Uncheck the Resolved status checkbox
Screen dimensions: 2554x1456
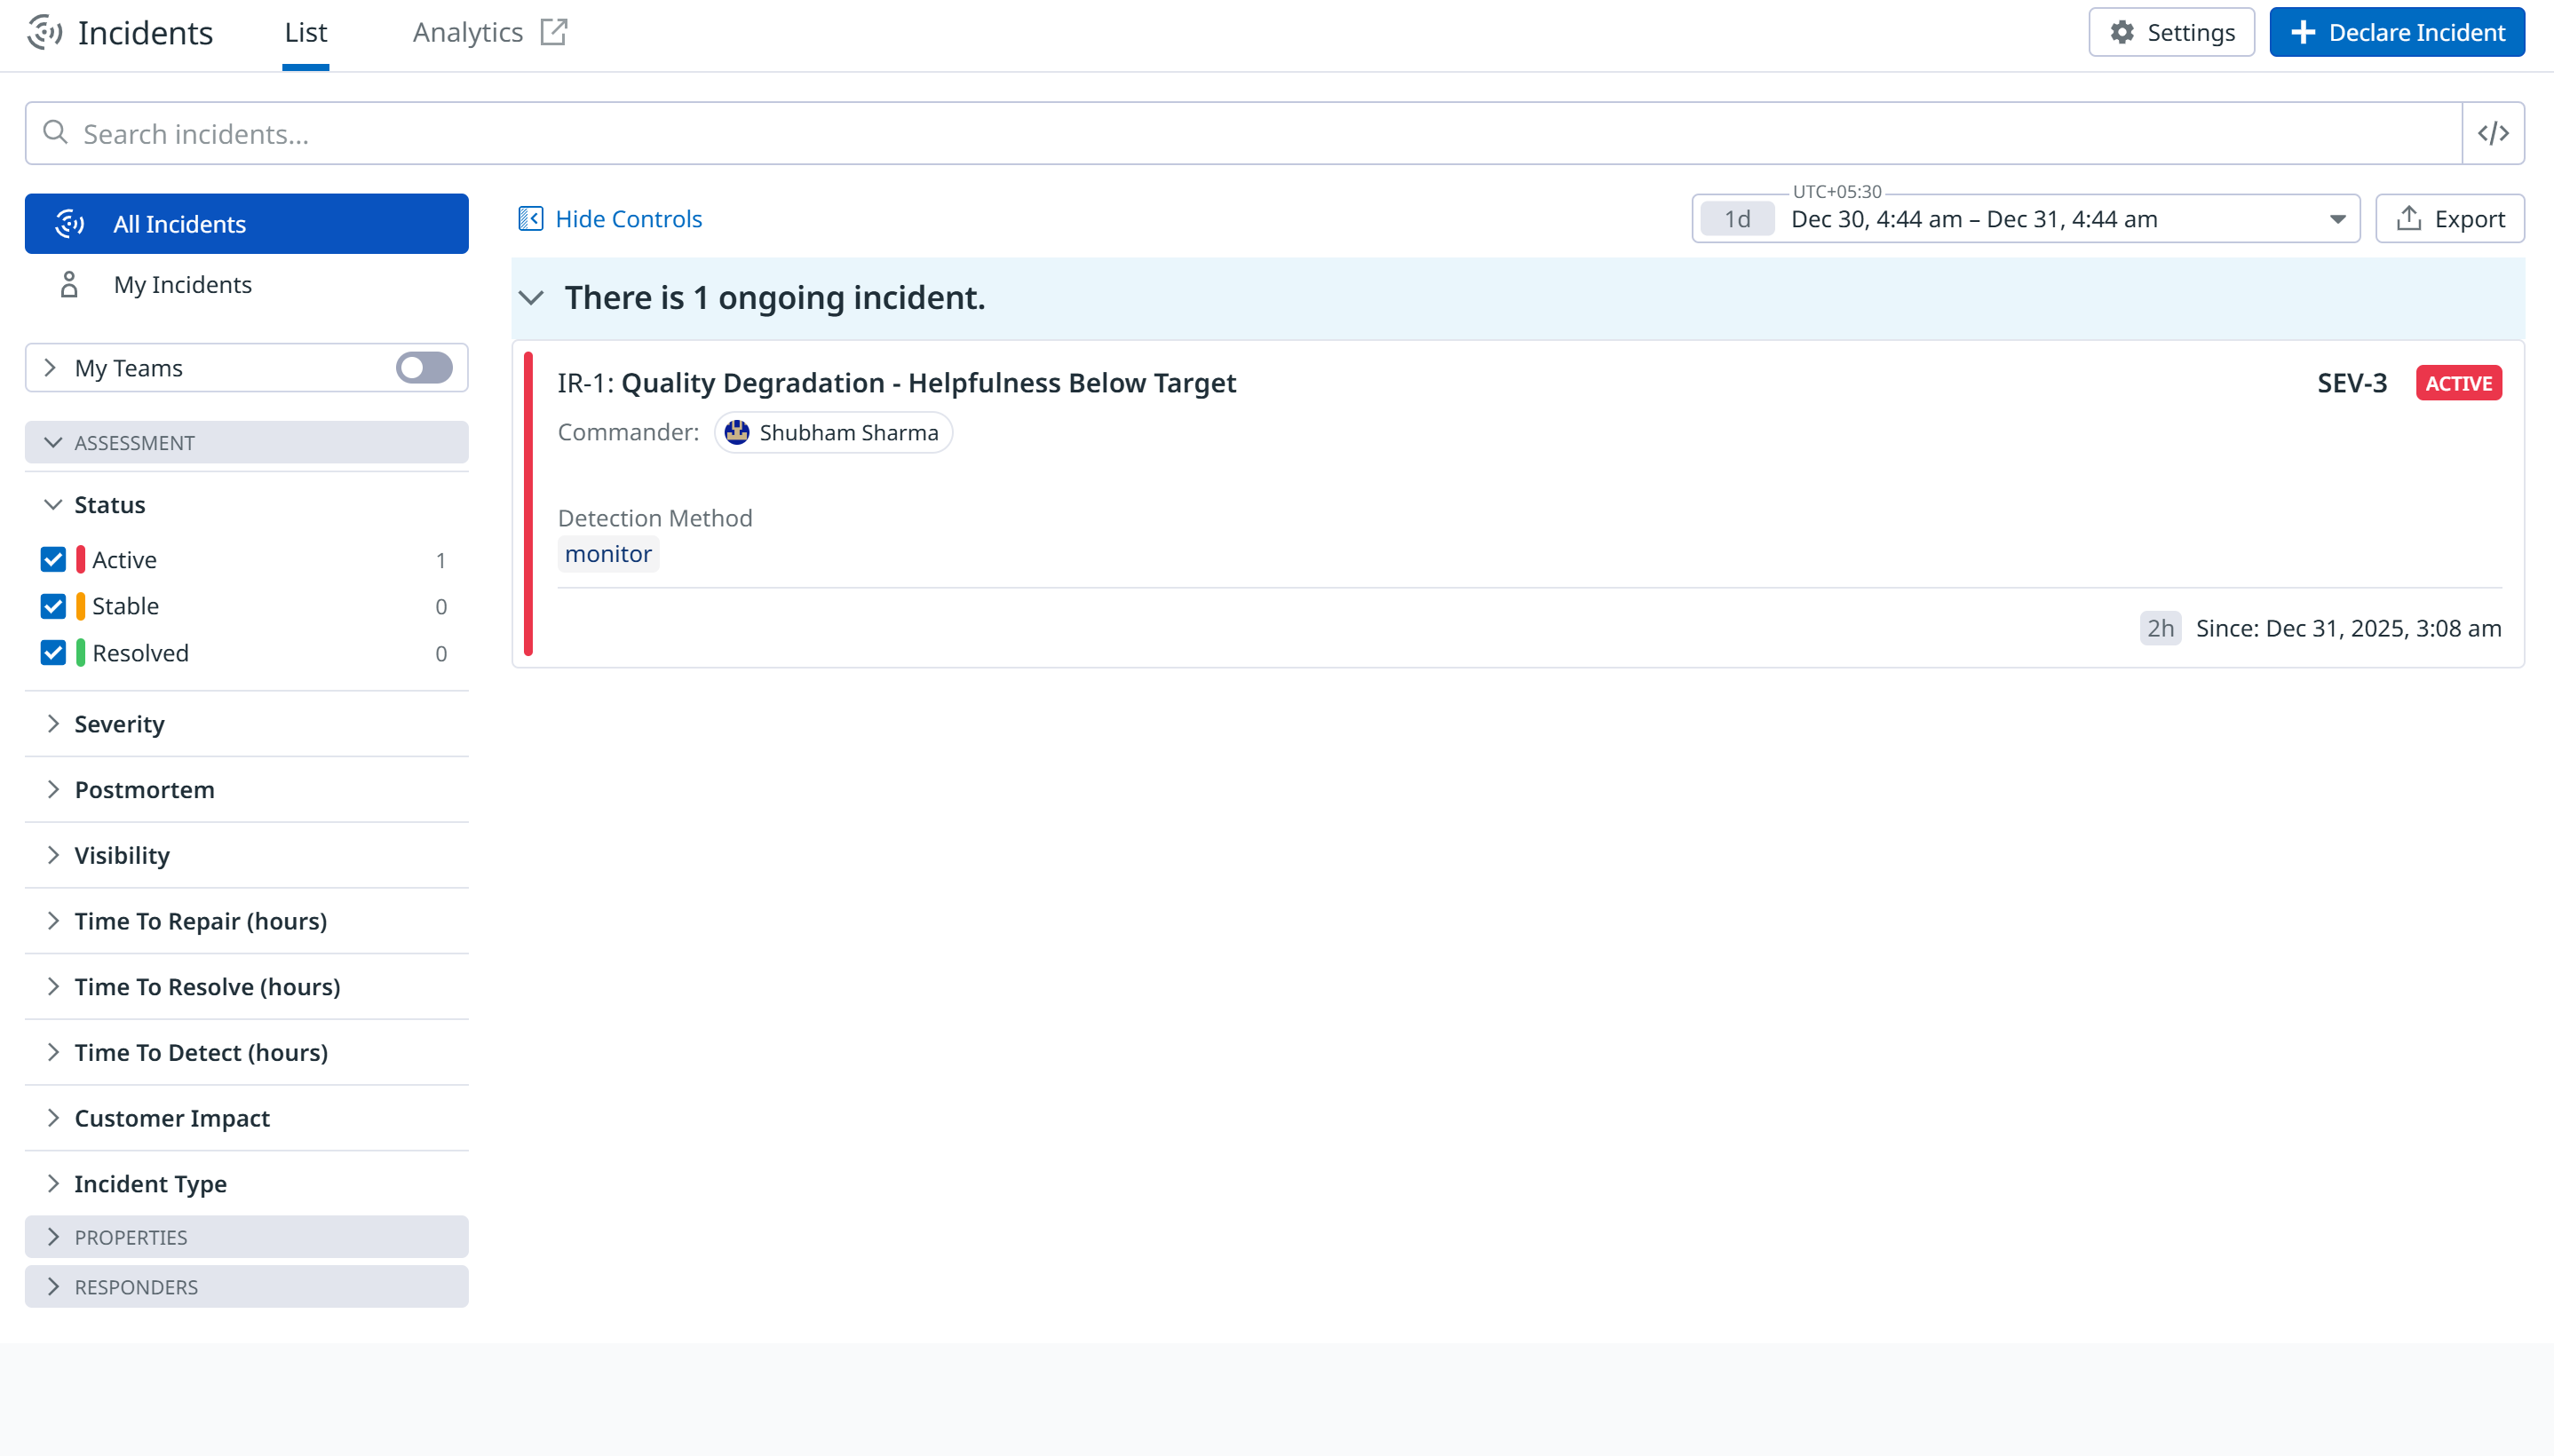(x=53, y=653)
